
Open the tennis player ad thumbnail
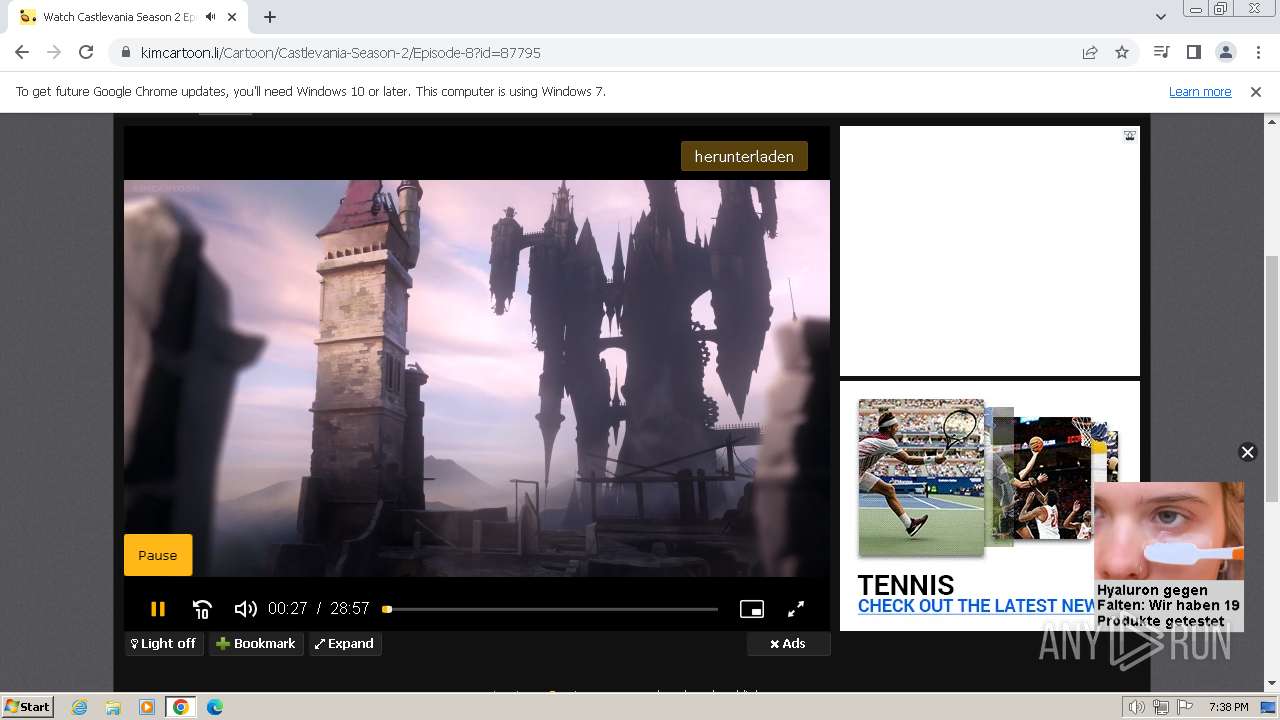coord(921,477)
